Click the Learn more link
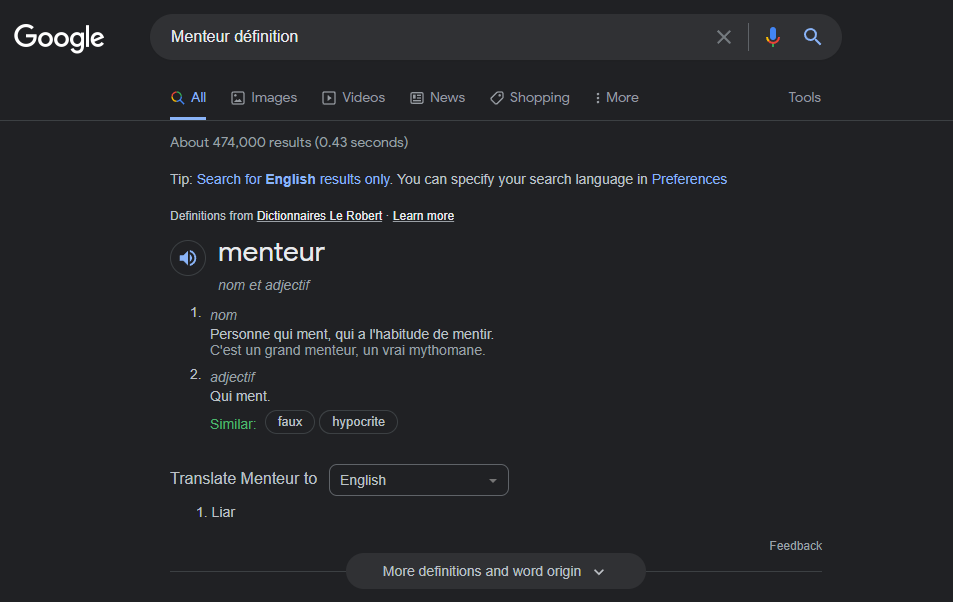This screenshot has width=953, height=602. [423, 216]
